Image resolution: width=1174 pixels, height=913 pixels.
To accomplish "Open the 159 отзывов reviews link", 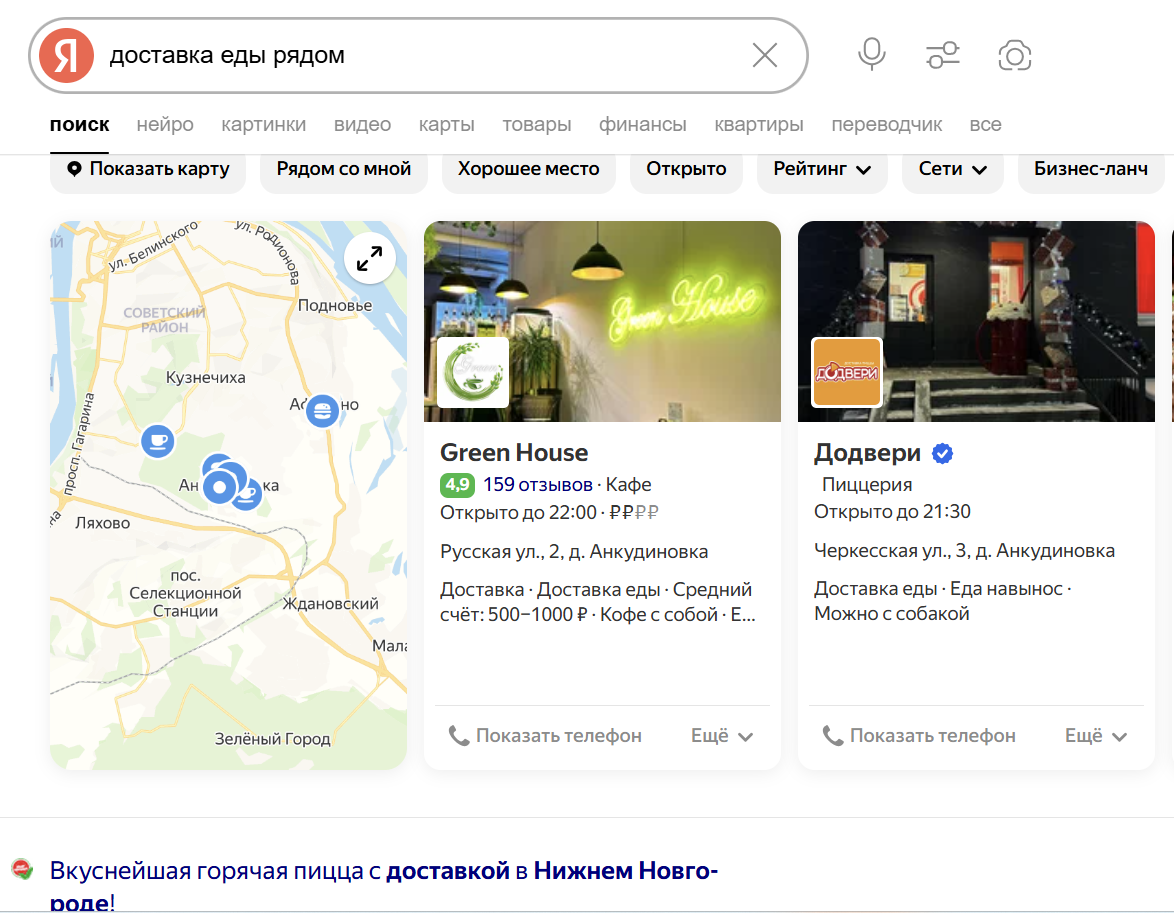I will point(538,485).
